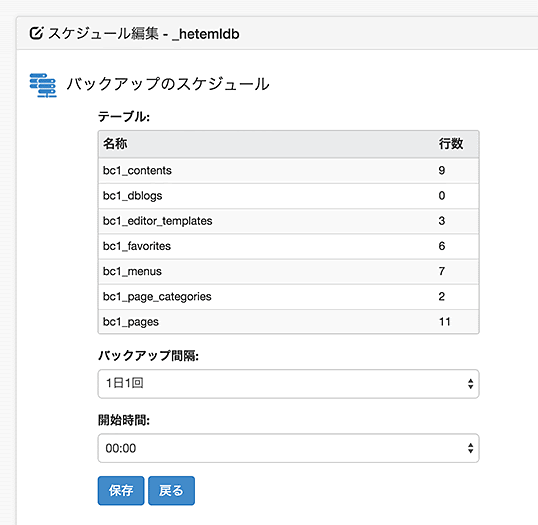Click the 保存 save button
The image size is (538, 525).
pyautogui.click(x=121, y=490)
